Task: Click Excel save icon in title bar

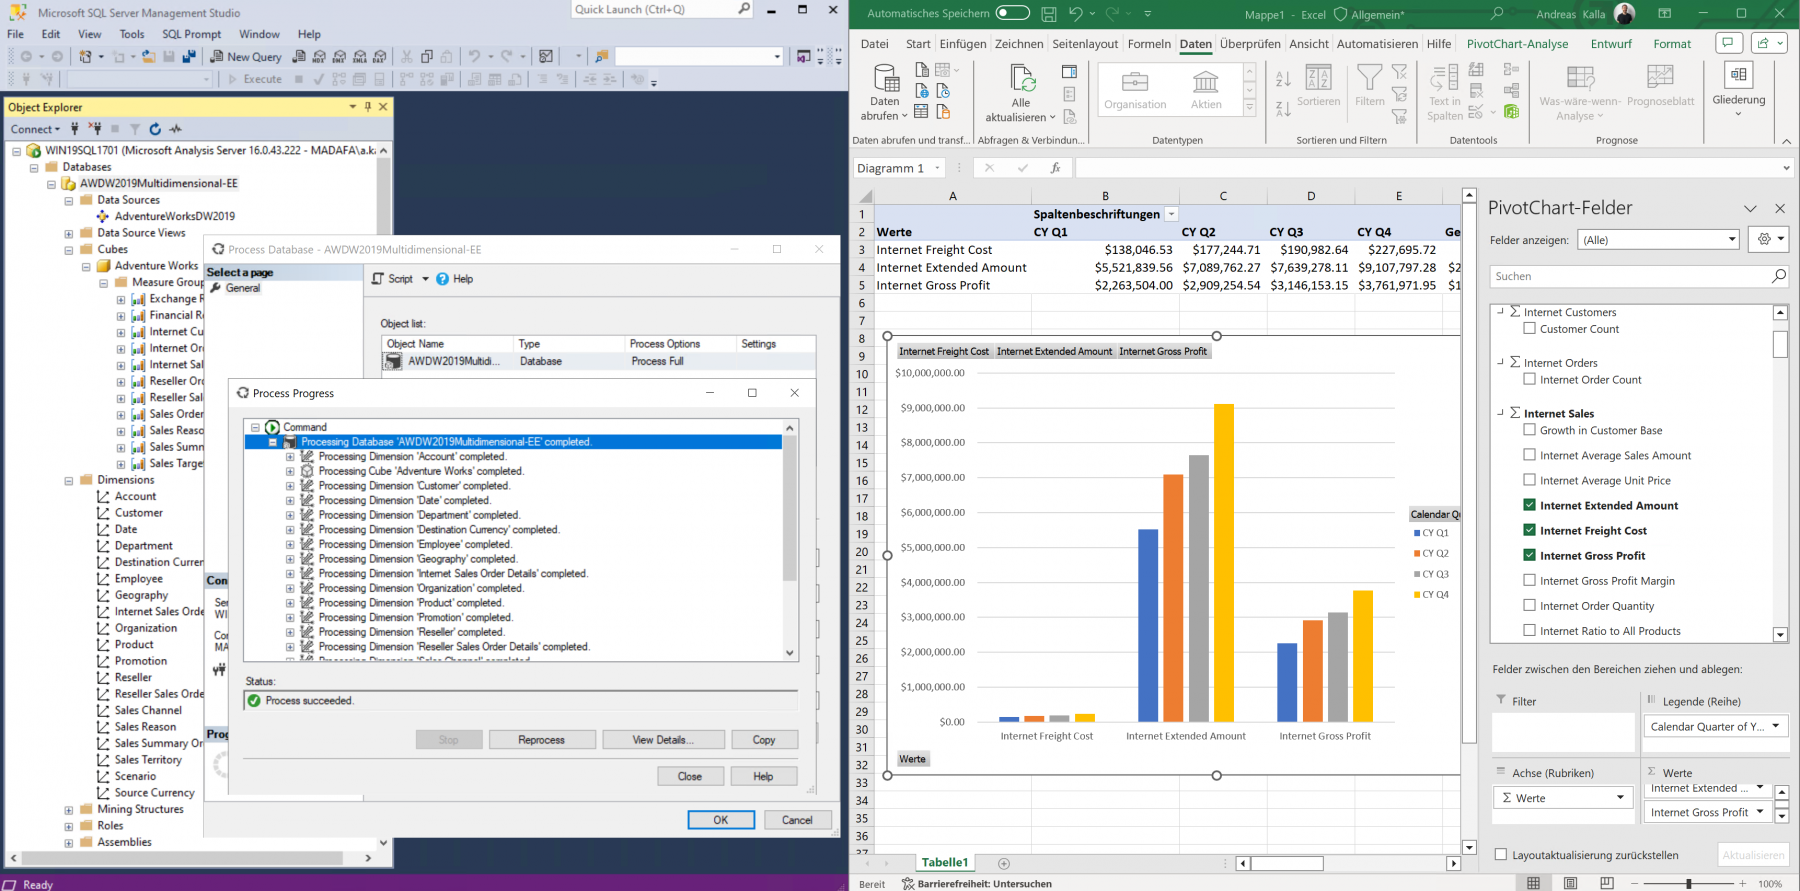Action: [x=1048, y=14]
